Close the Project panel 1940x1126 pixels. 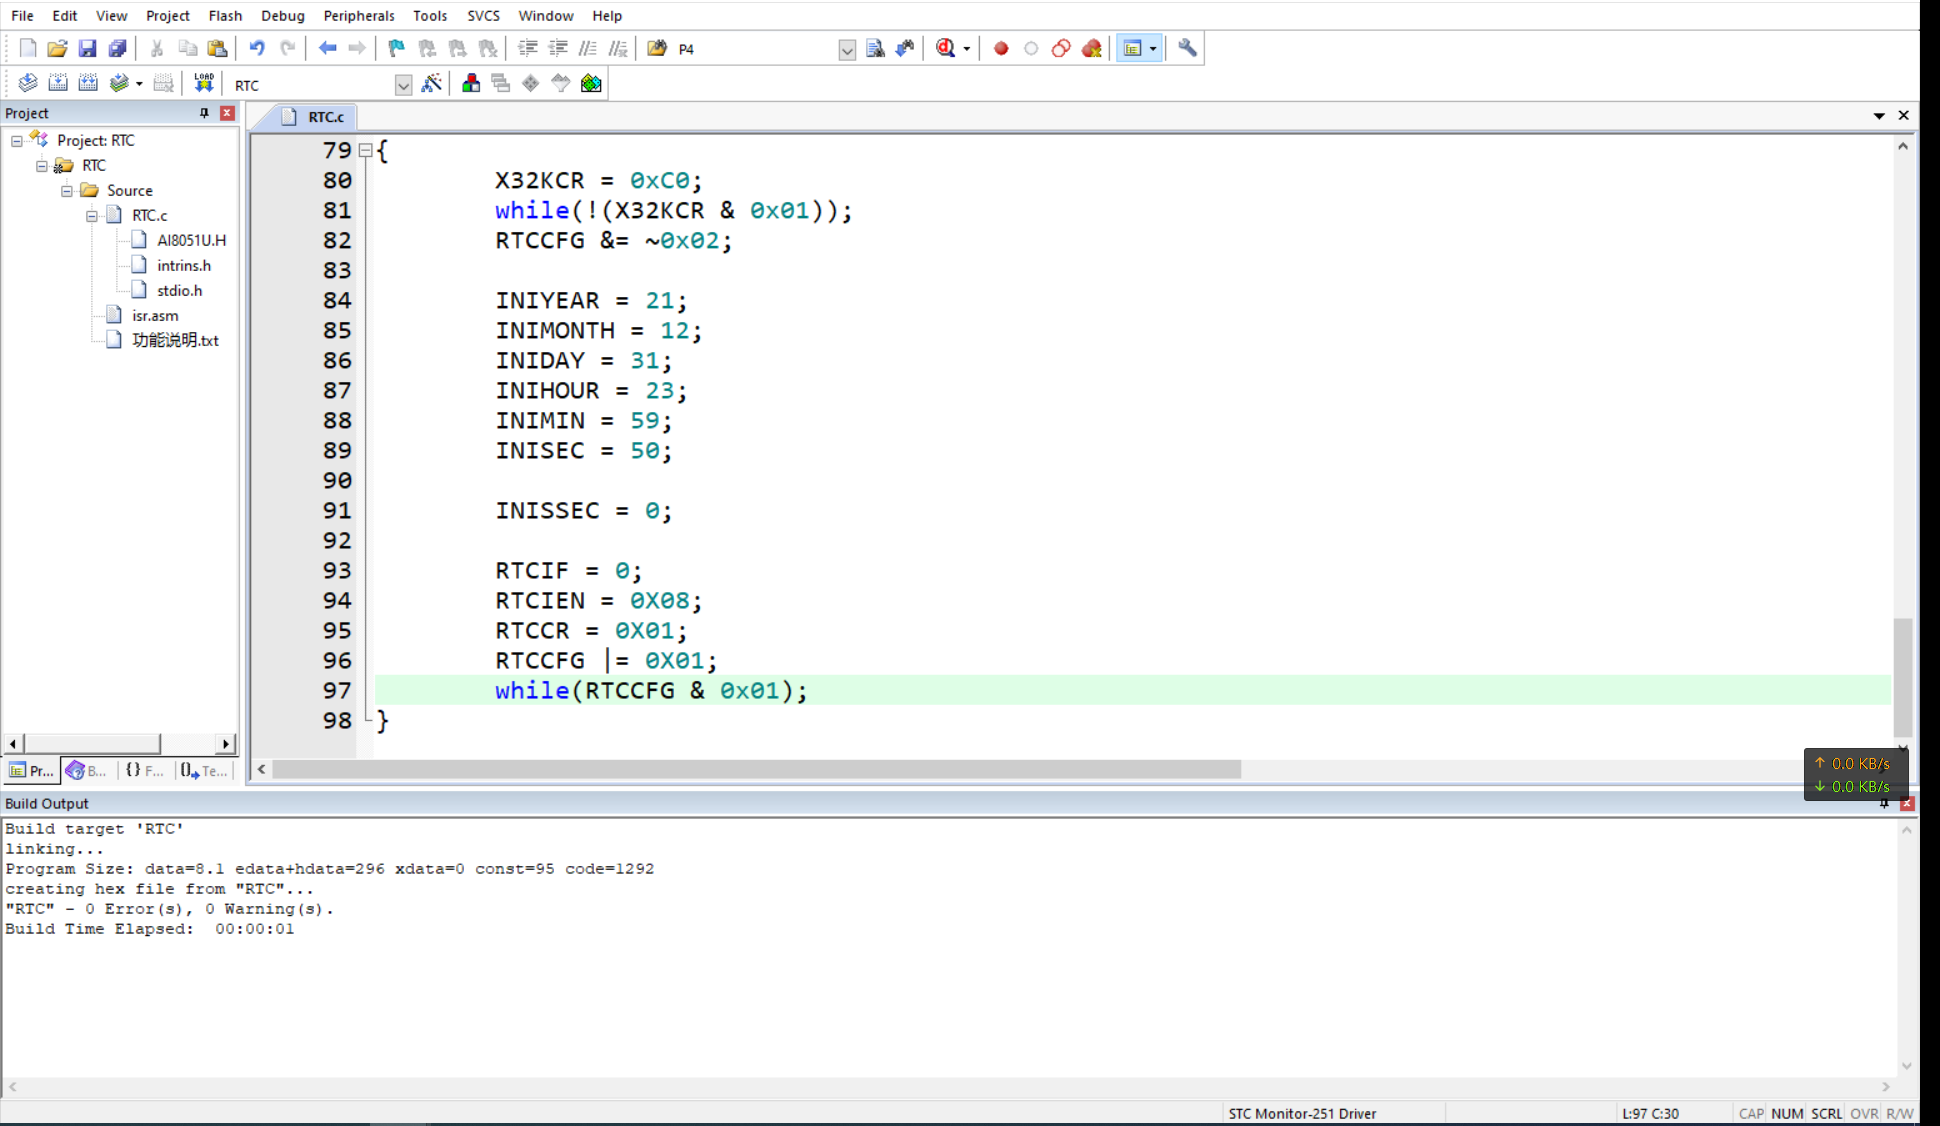[227, 113]
